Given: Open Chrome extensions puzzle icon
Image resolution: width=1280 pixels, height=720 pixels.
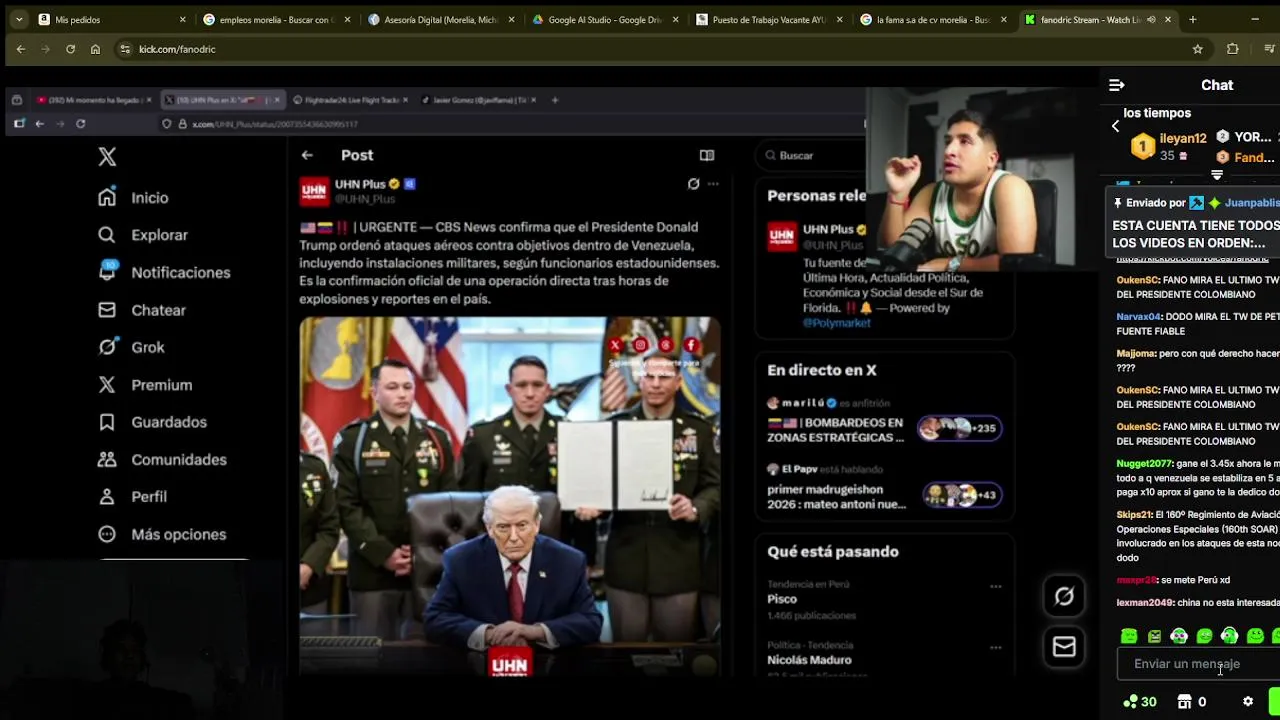Looking at the screenshot, I should point(1232,49).
